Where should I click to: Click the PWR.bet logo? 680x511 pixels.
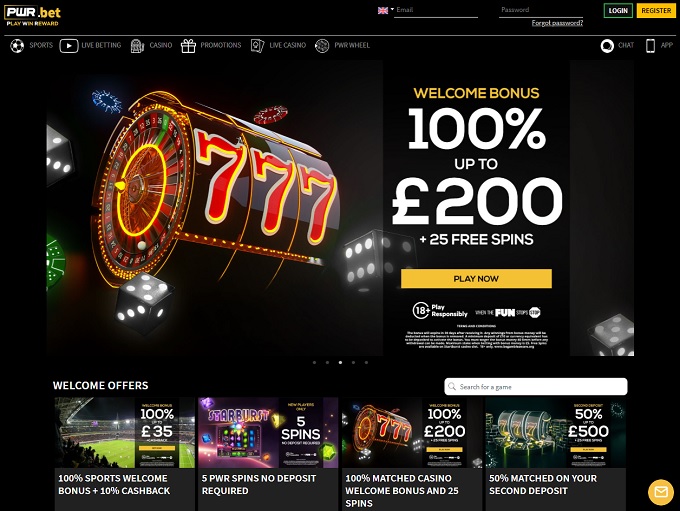(33, 15)
